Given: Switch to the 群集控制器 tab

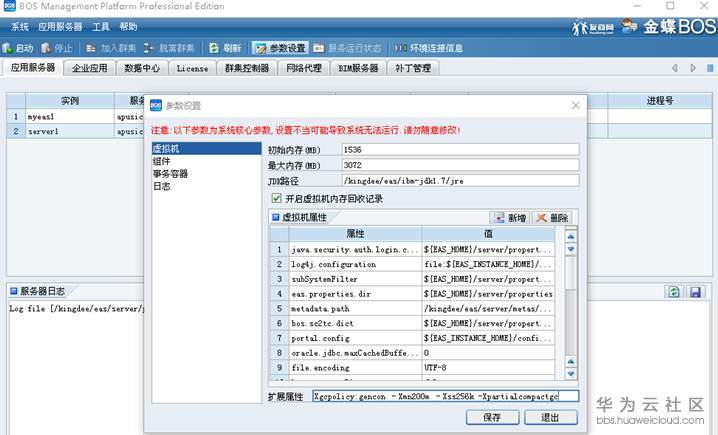Looking at the screenshot, I should 246,68.
